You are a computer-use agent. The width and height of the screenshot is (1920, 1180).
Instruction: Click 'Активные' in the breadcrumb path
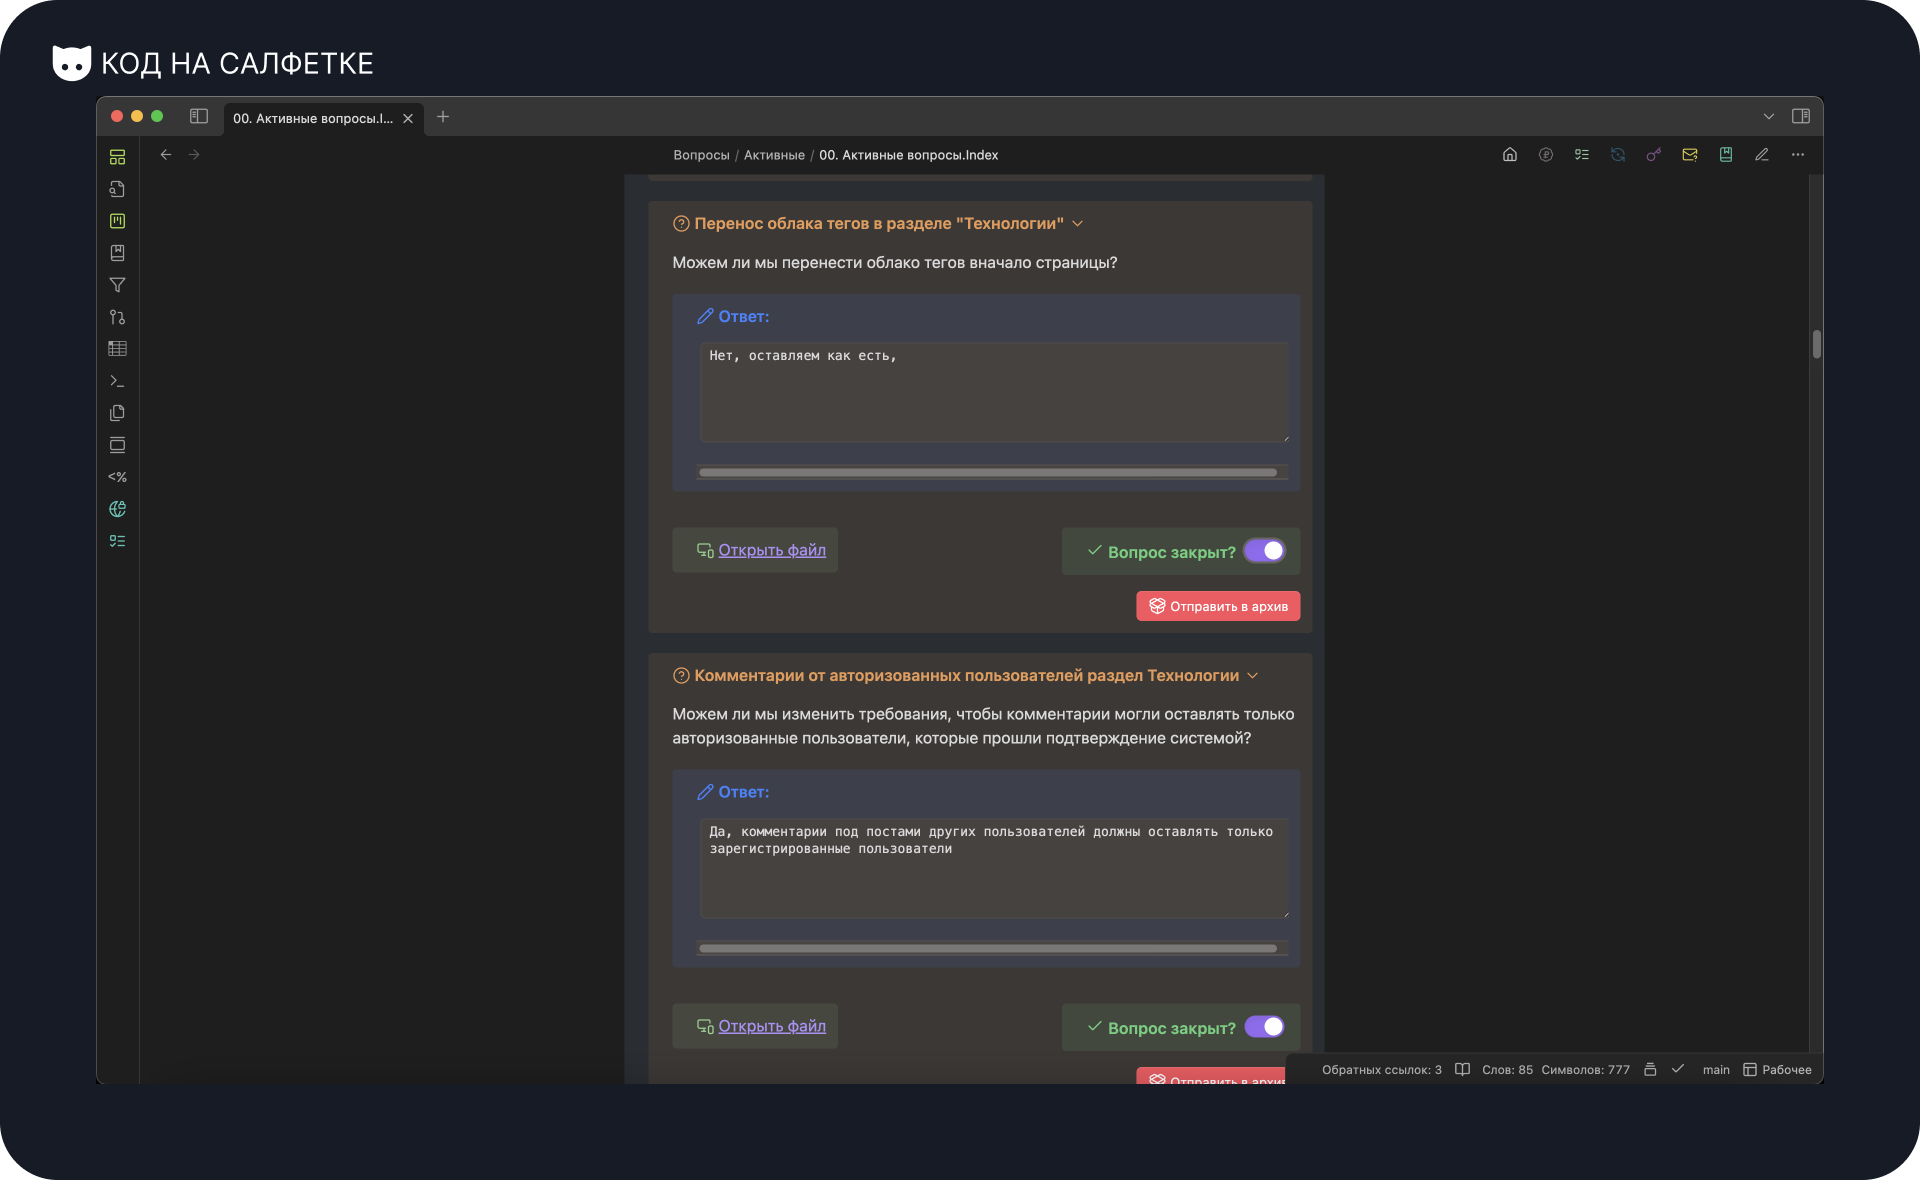[x=774, y=155]
